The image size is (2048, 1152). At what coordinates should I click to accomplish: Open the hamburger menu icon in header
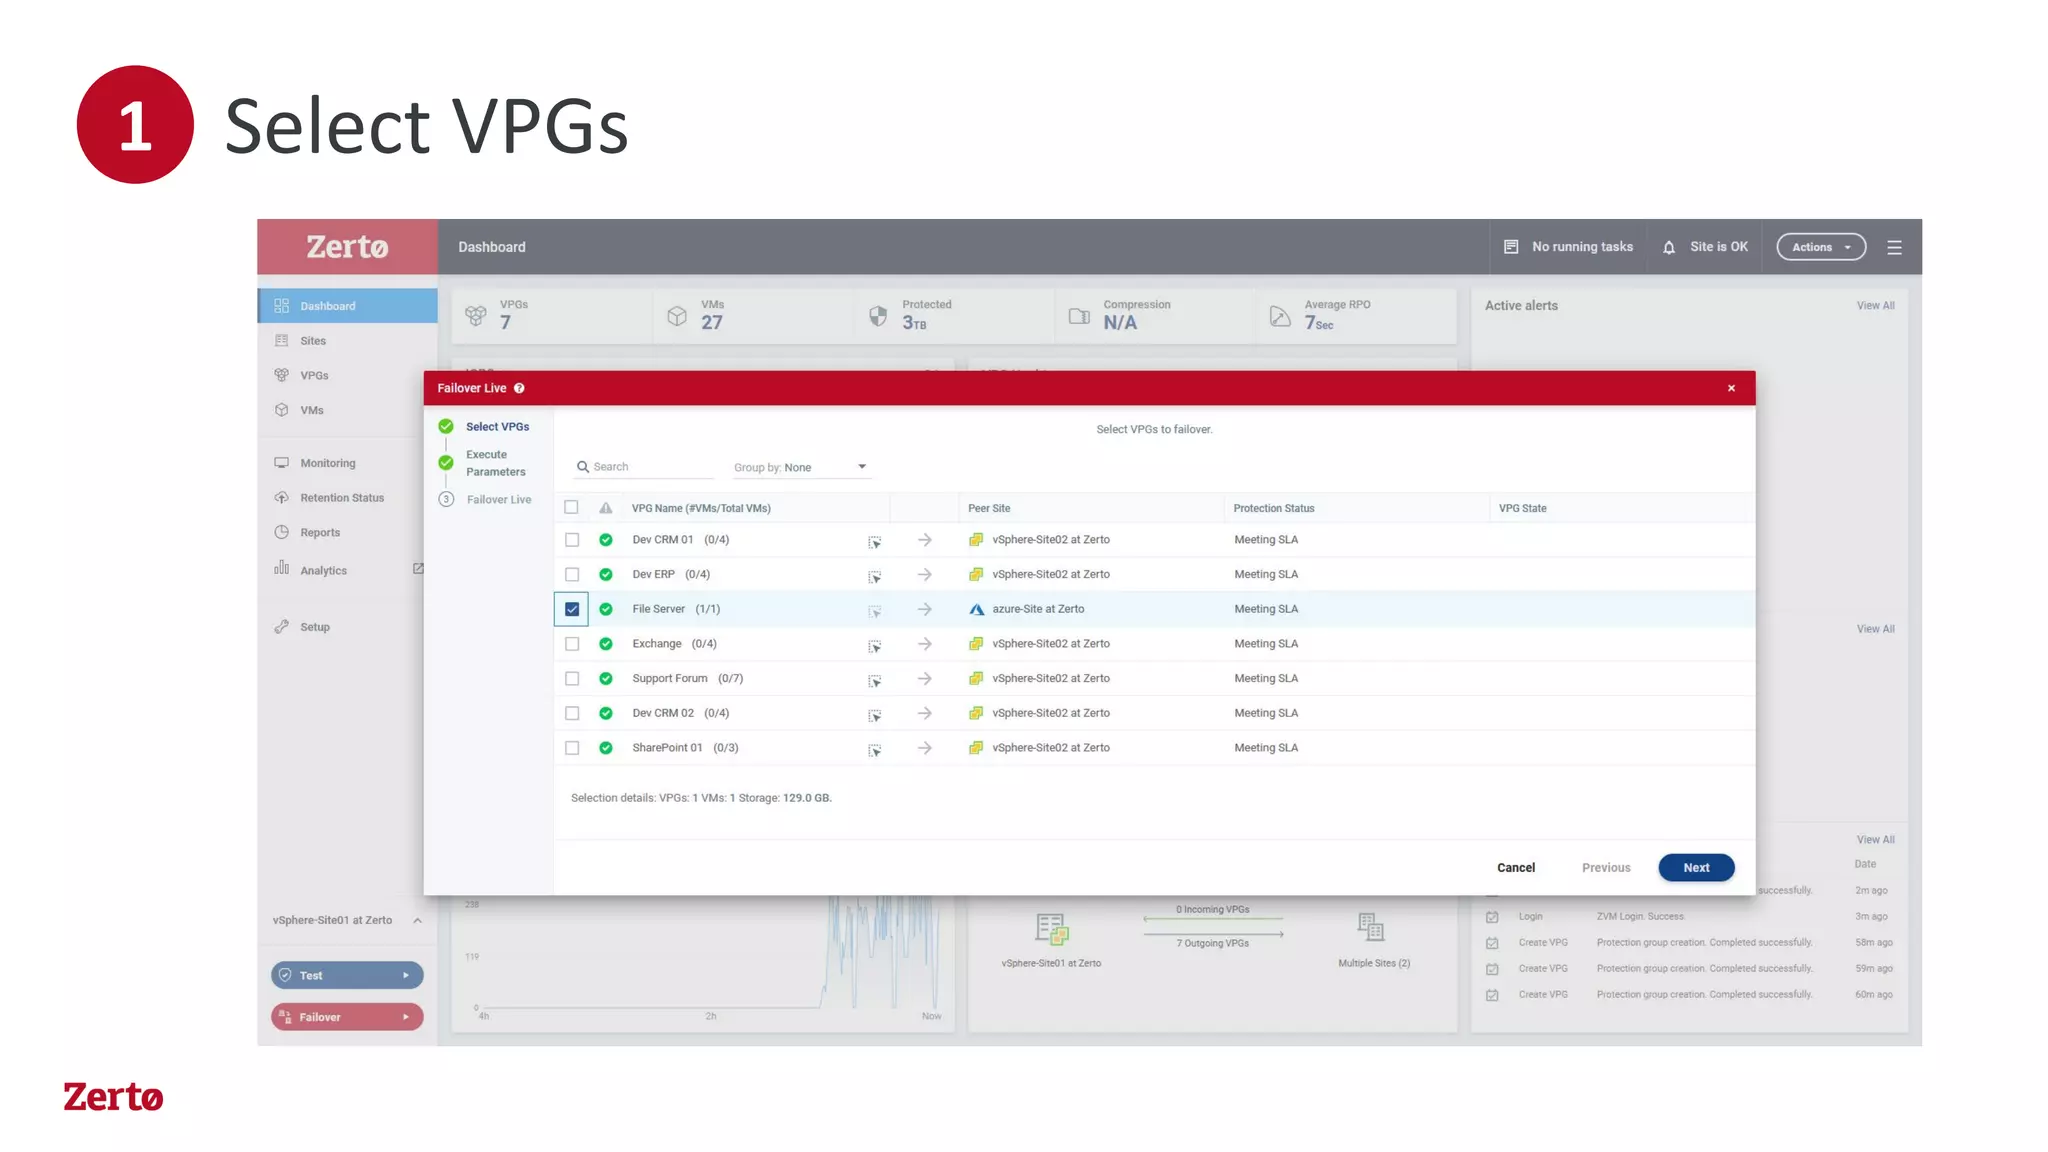(x=1894, y=247)
